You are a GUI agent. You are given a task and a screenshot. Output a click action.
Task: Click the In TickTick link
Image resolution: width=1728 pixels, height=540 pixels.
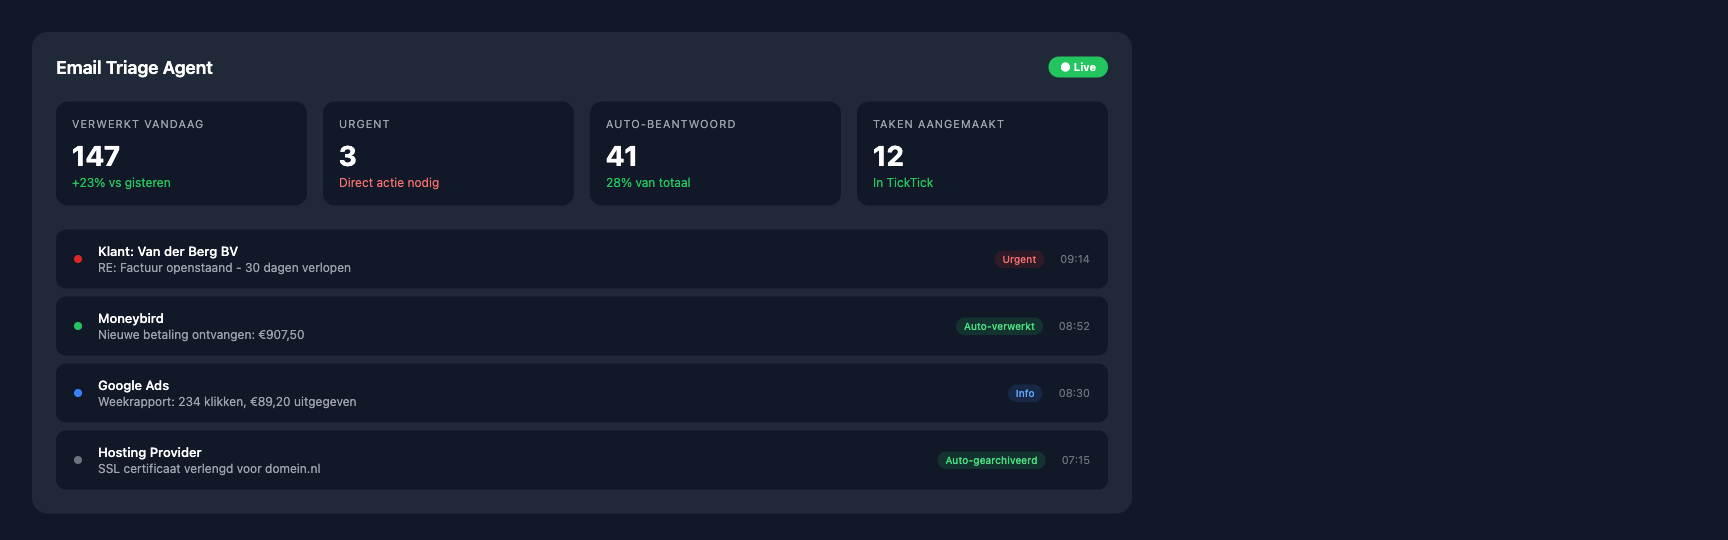click(x=902, y=183)
